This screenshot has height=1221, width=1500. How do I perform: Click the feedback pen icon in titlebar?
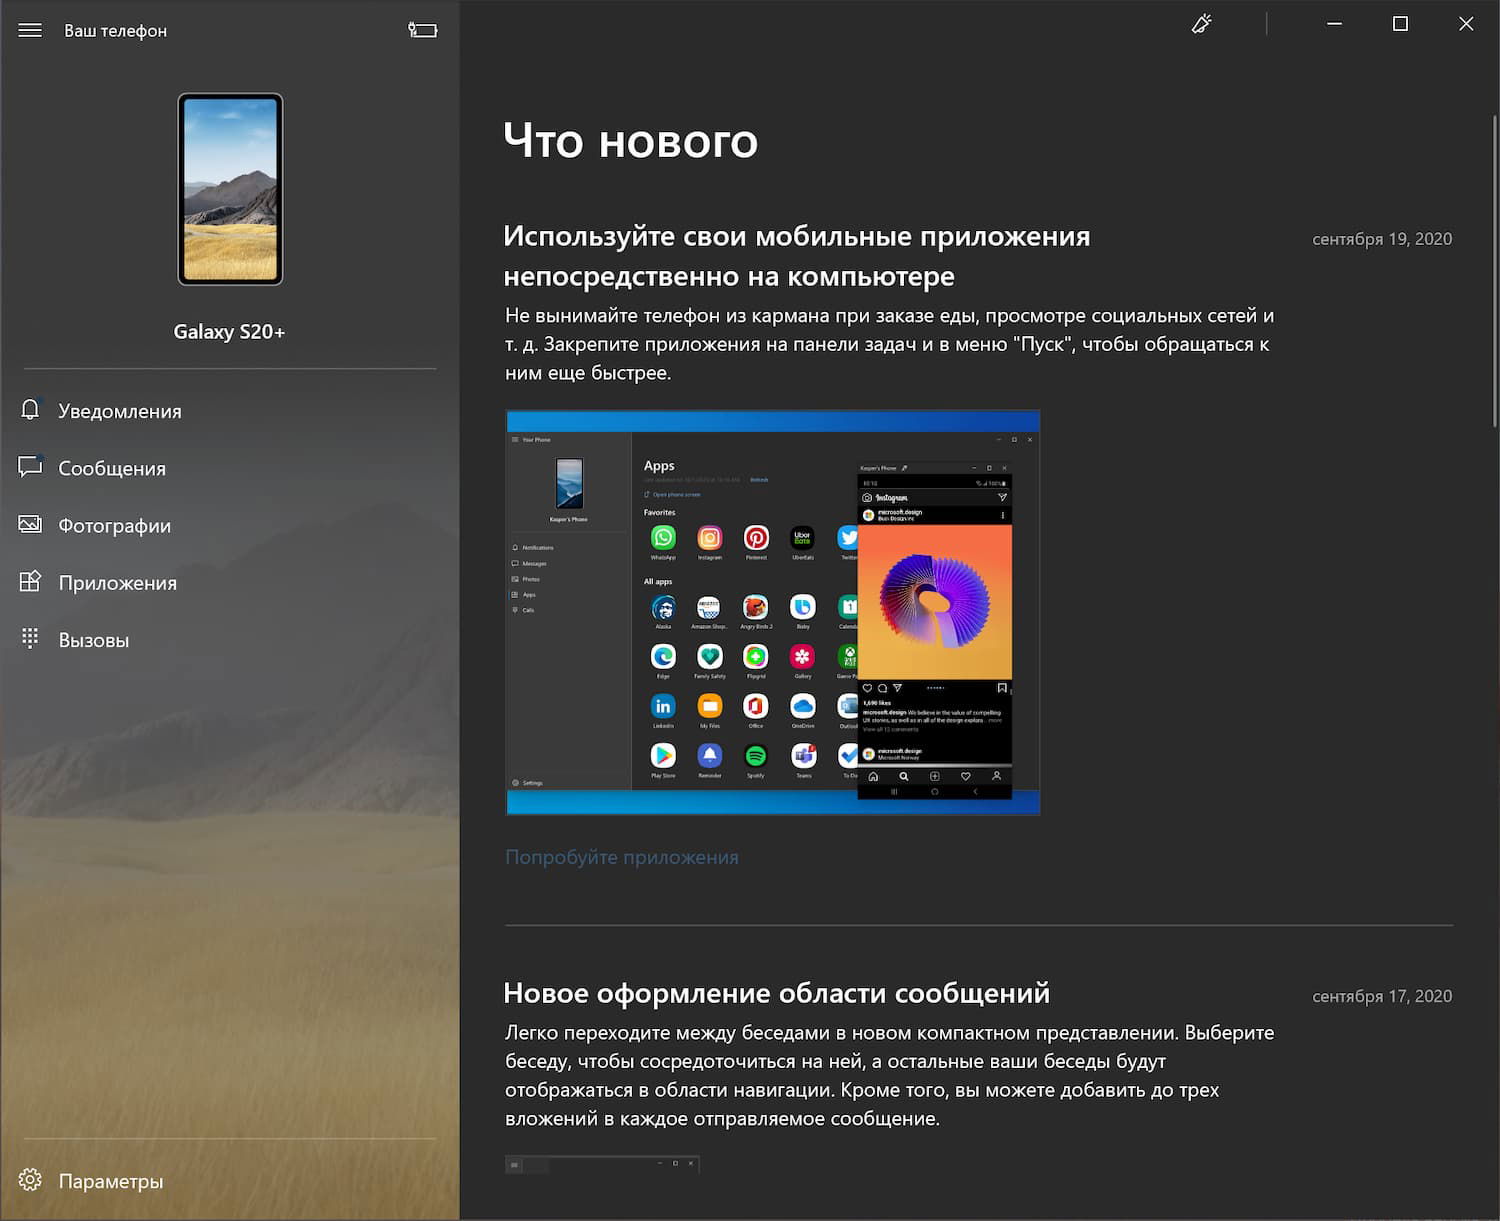point(1203,23)
